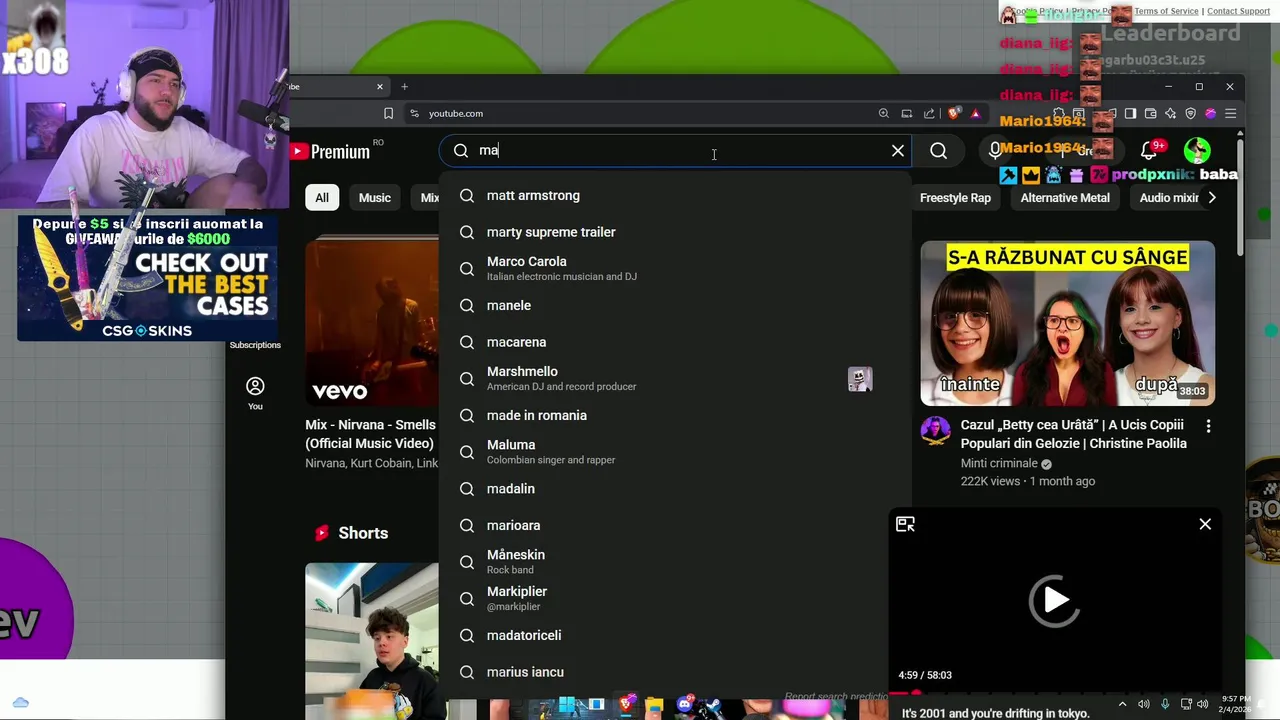The height and width of the screenshot is (720, 1280).
Task: Pick the marioara suggestion
Action: click(x=675, y=525)
